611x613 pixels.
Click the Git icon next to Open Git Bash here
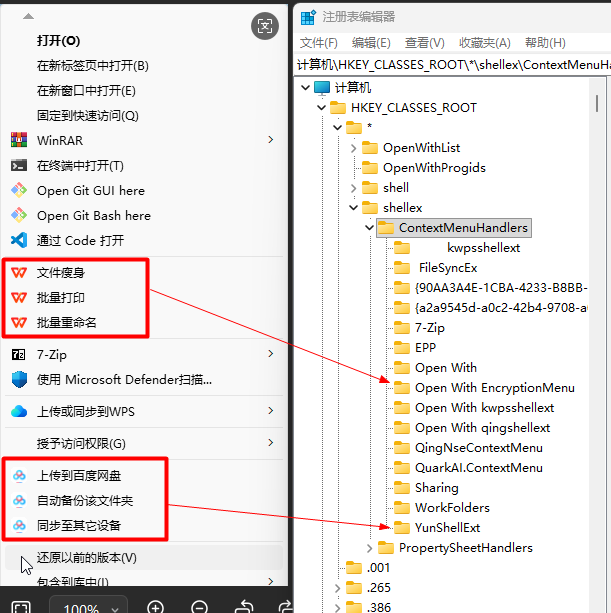19,215
